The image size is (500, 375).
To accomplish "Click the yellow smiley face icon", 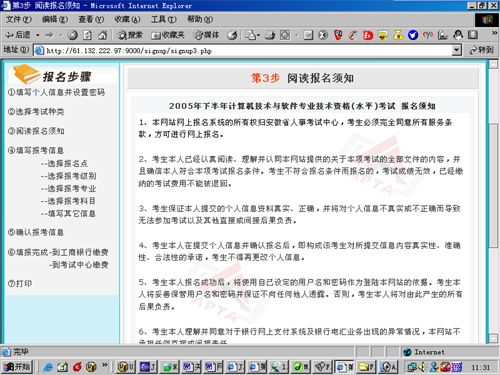I will pos(383,35).
